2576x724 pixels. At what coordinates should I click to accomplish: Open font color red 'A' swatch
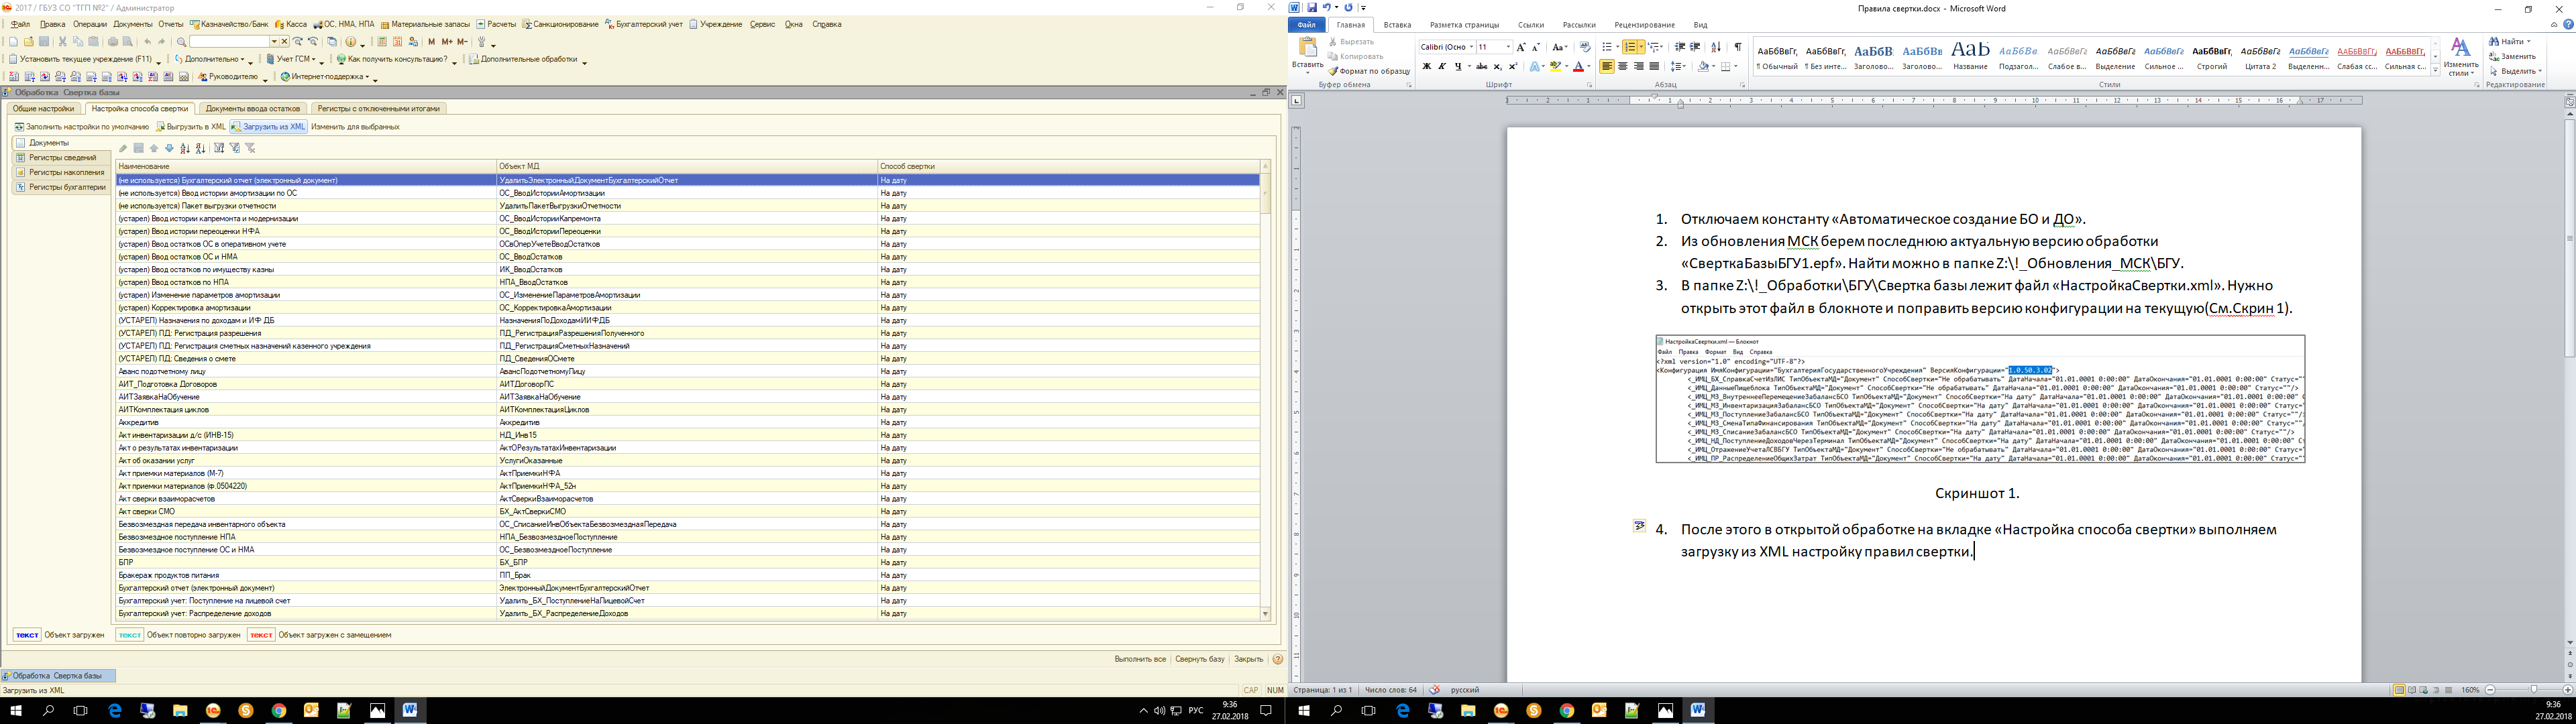coord(1578,67)
